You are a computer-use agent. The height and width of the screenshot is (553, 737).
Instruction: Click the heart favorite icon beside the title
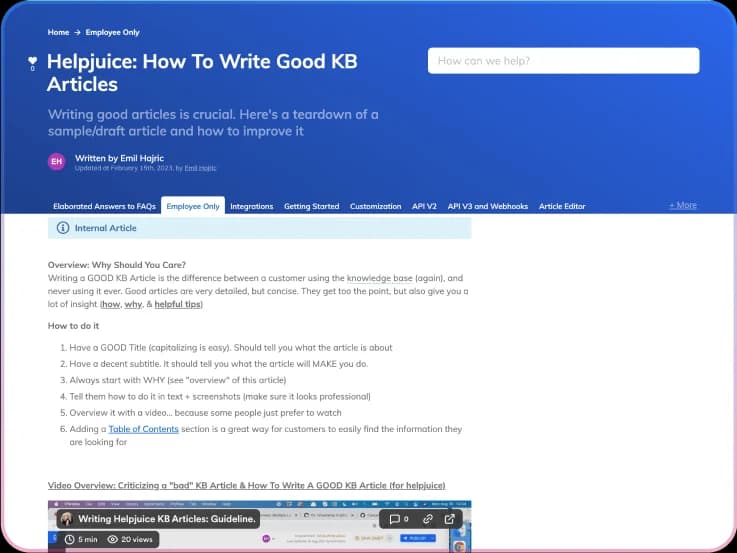(x=32, y=61)
